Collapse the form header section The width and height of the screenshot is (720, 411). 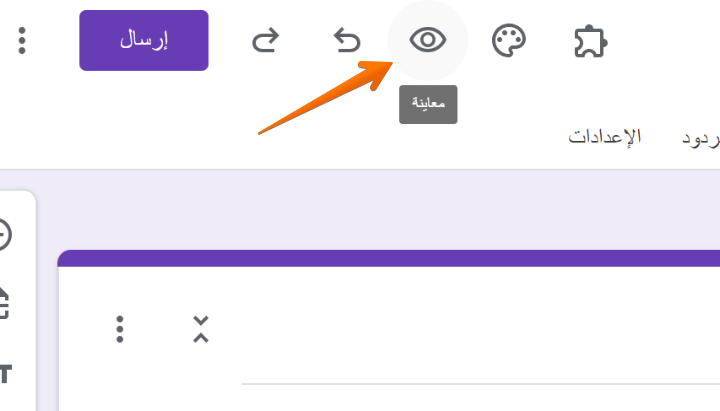tap(201, 329)
